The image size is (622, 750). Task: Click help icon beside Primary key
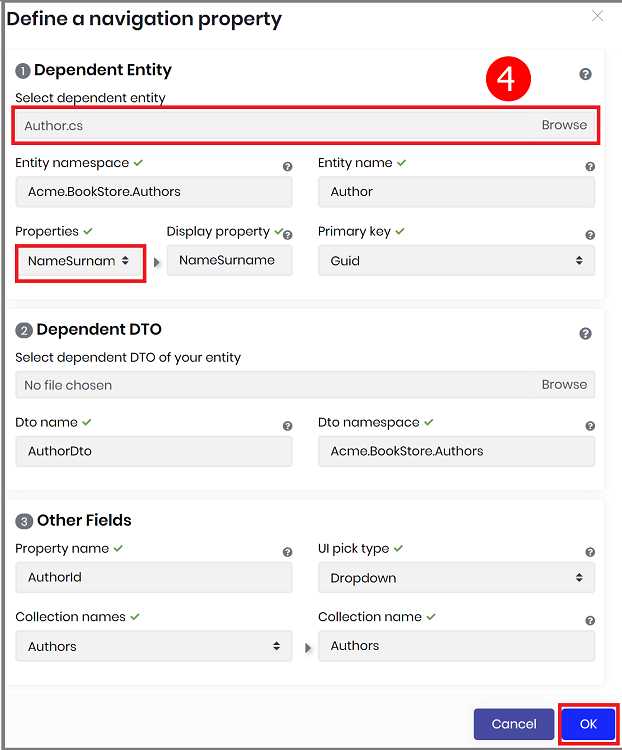[590, 236]
